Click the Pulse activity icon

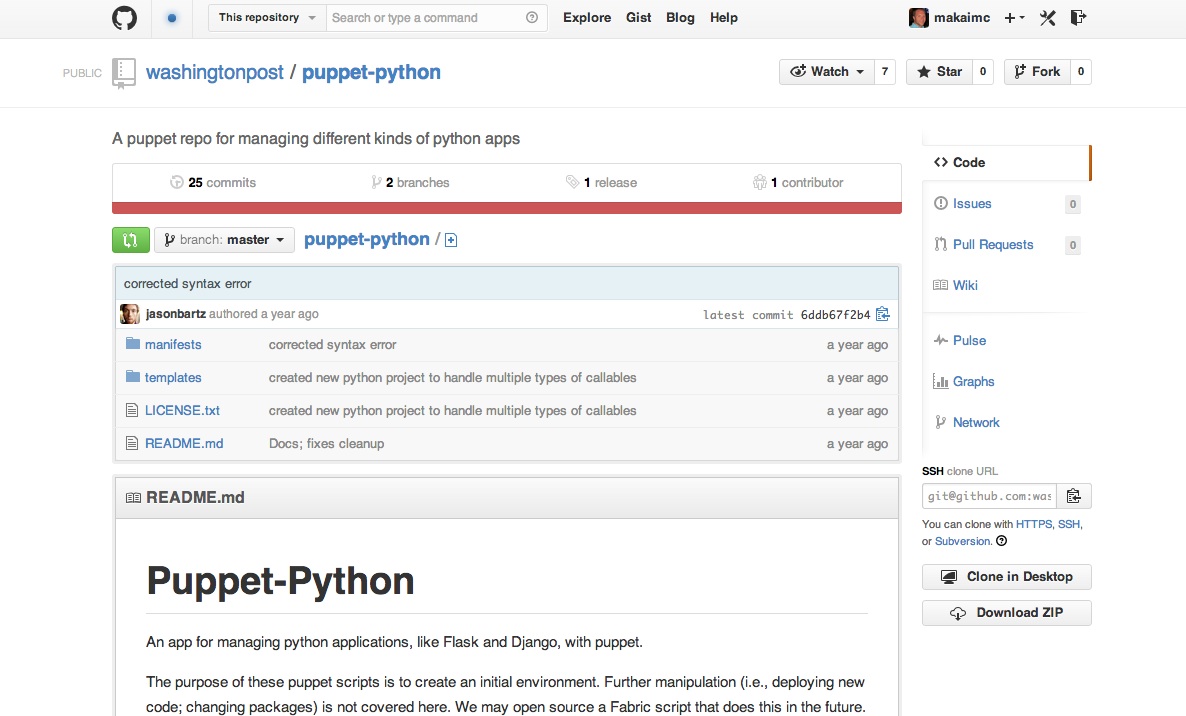click(940, 340)
